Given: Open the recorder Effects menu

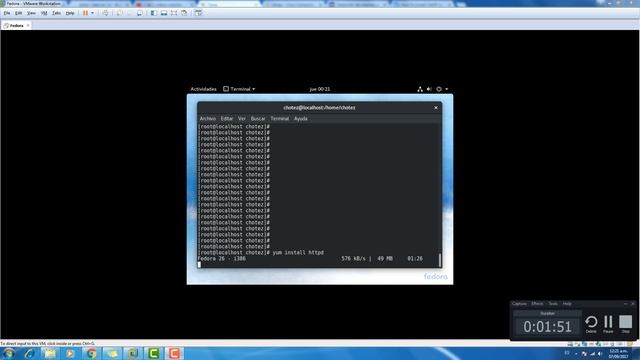Looking at the screenshot, I should point(537,304).
